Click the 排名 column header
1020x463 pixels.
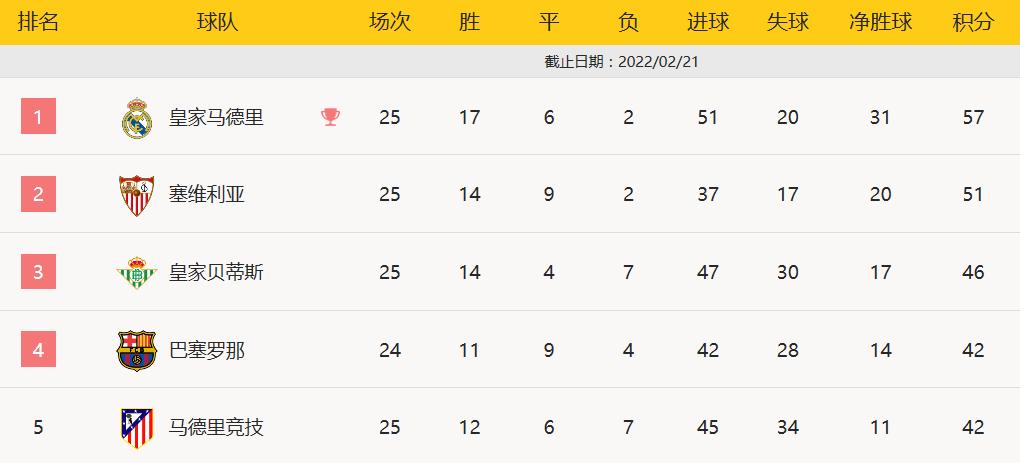[38, 22]
